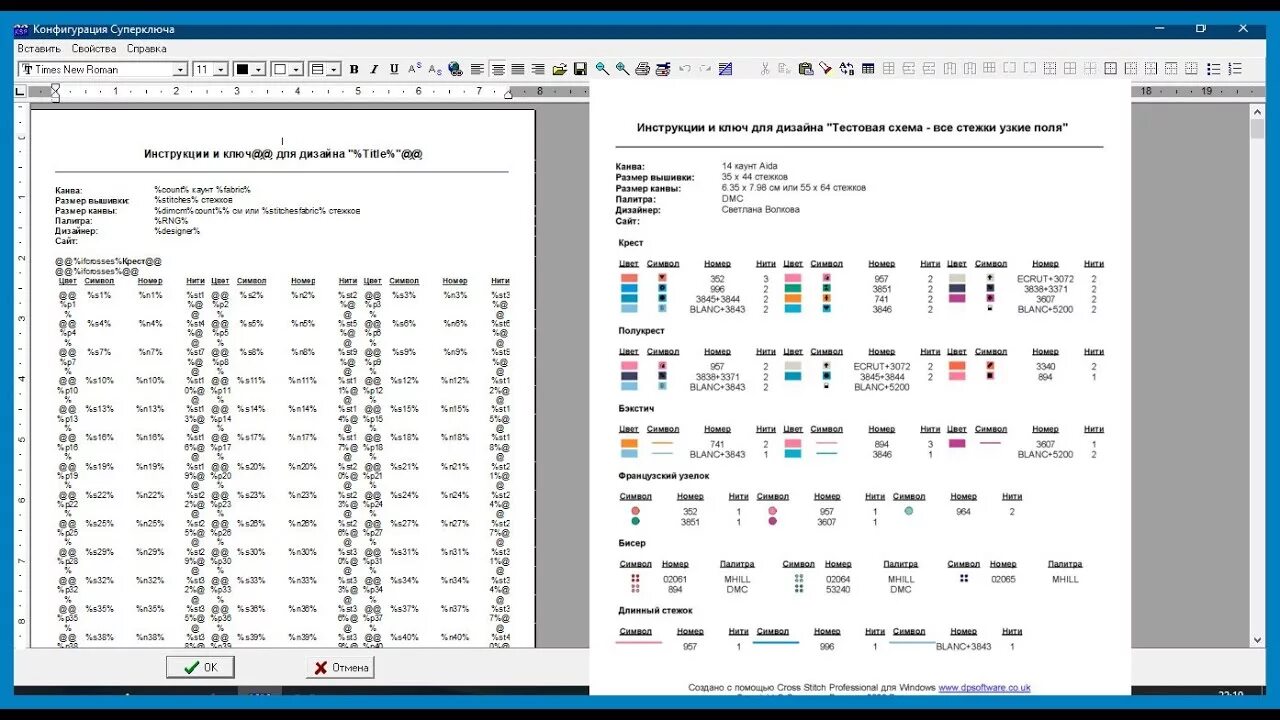Click the 02061 bead number
This screenshot has width=1280, height=720.
pyautogui.click(x=675, y=579)
